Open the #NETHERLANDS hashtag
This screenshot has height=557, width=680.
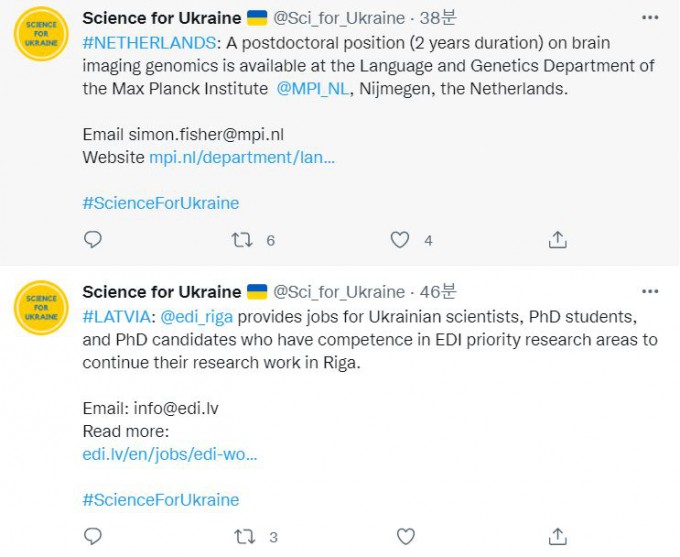[x=149, y=43]
